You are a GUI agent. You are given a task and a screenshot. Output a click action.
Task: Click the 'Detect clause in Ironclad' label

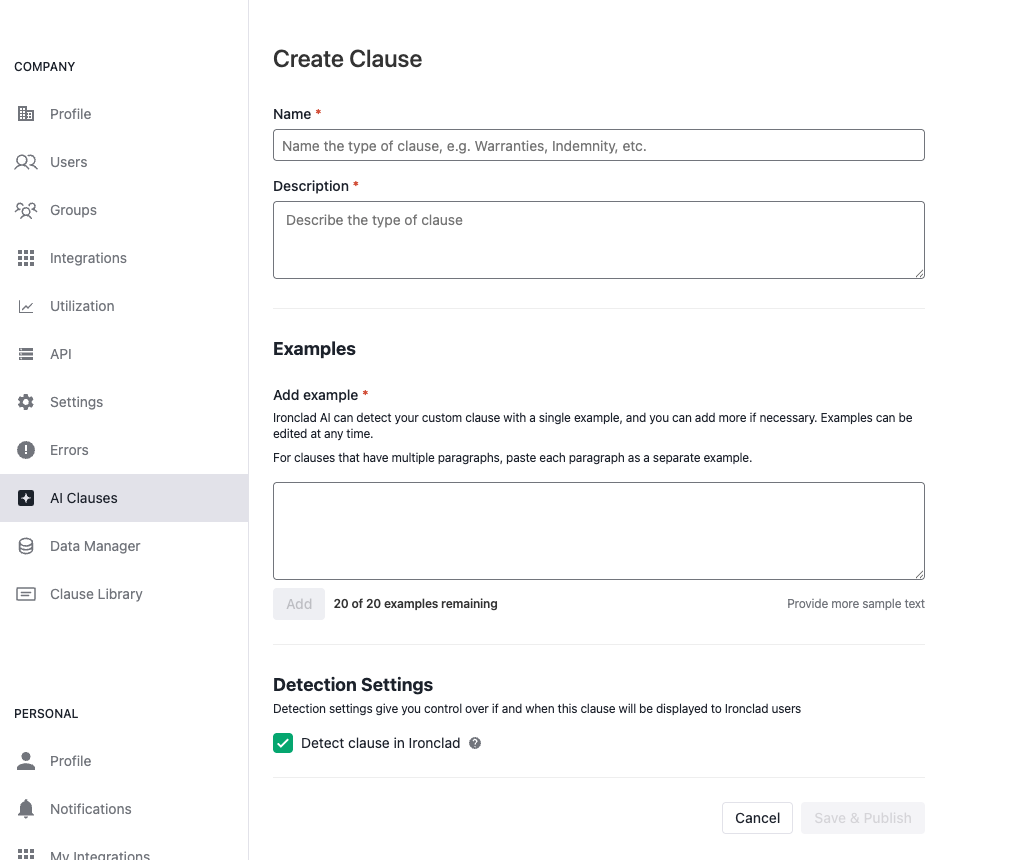380,743
